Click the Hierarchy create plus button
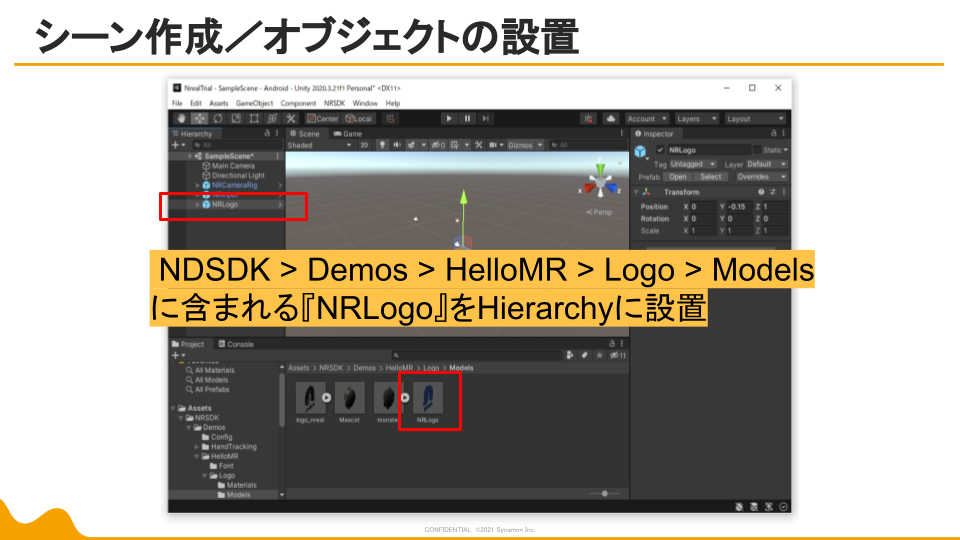 pos(178,145)
